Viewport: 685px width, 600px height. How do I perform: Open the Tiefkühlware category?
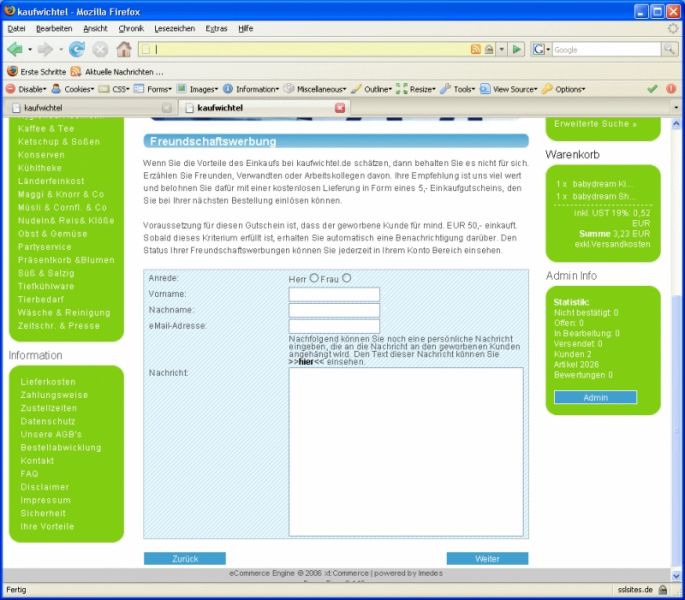pos(46,286)
